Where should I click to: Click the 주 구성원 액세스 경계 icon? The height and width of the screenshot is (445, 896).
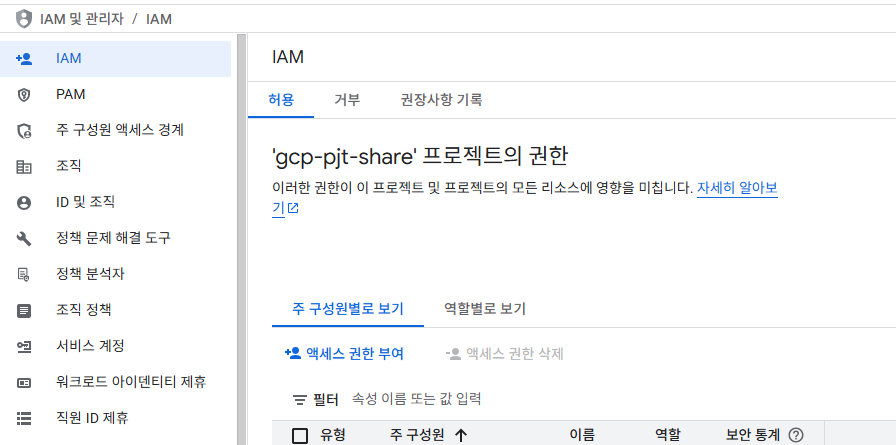pos(24,131)
